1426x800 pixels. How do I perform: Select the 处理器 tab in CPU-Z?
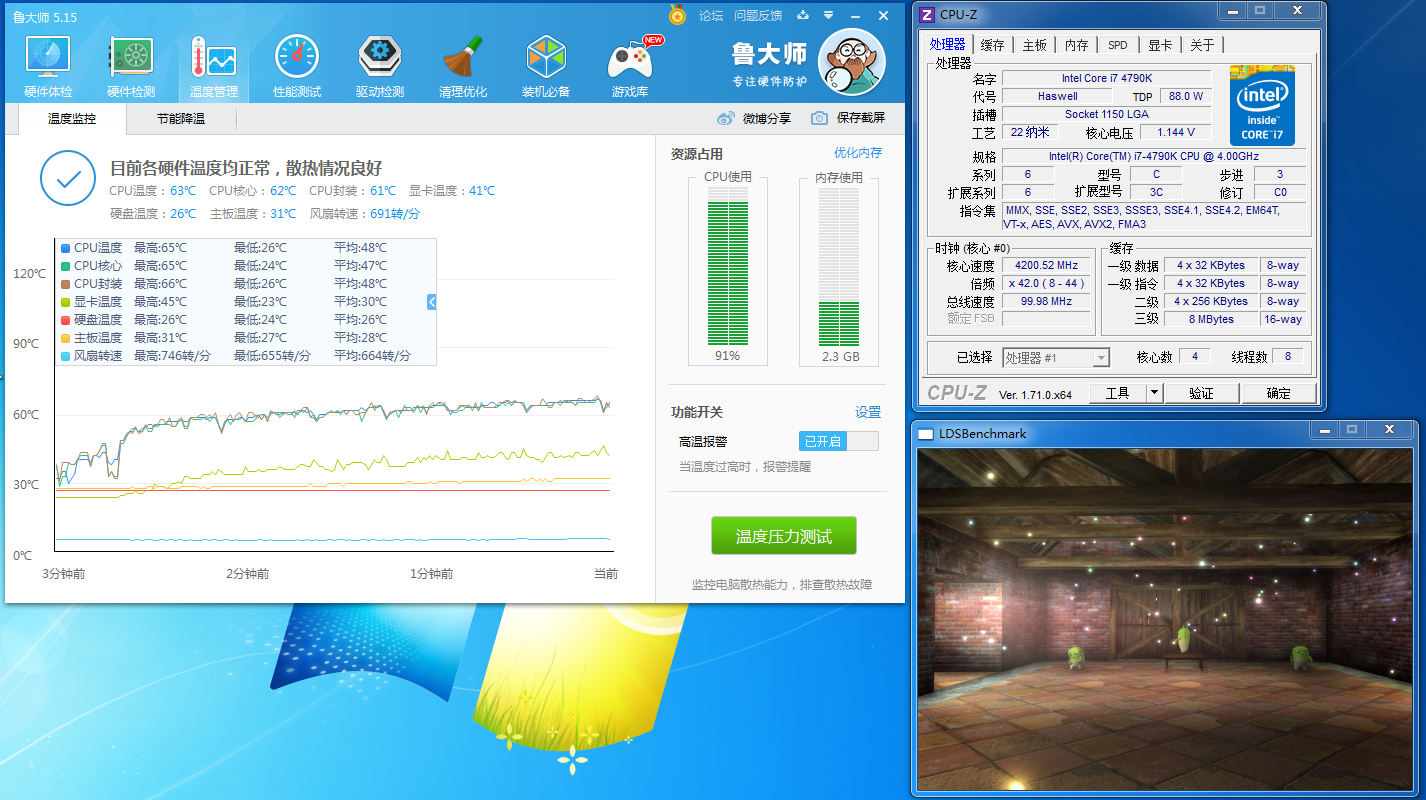pos(947,44)
